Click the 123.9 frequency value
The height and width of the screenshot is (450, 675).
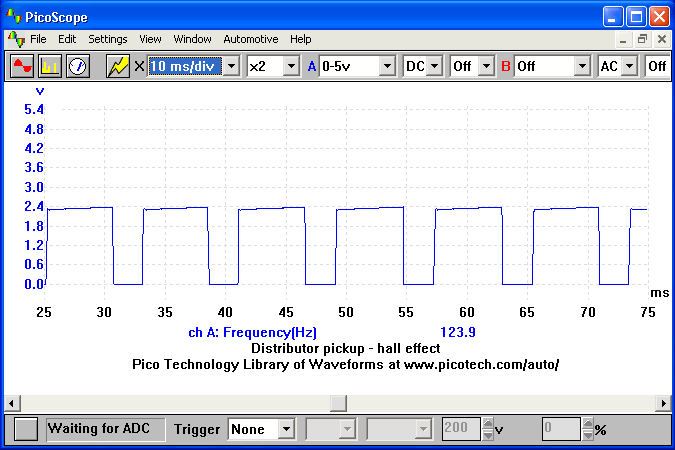pos(458,332)
